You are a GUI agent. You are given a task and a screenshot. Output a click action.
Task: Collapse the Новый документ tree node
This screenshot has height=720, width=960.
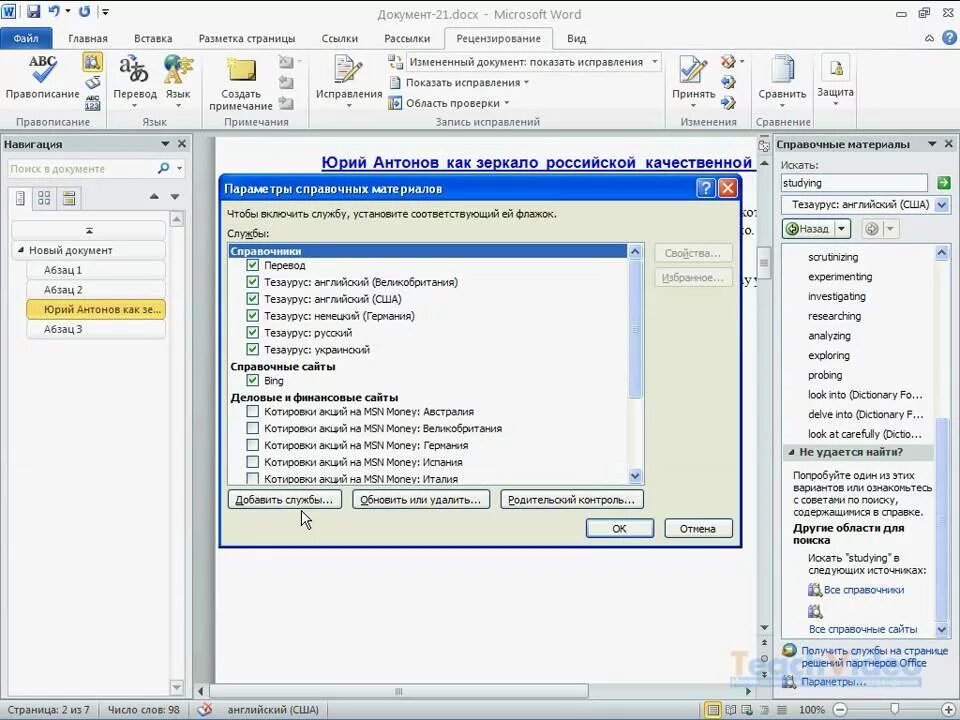point(20,250)
